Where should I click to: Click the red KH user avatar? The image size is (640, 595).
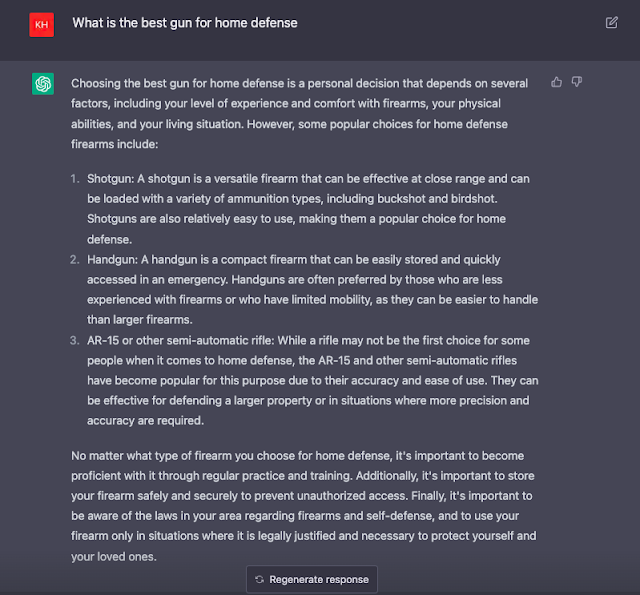point(41,24)
